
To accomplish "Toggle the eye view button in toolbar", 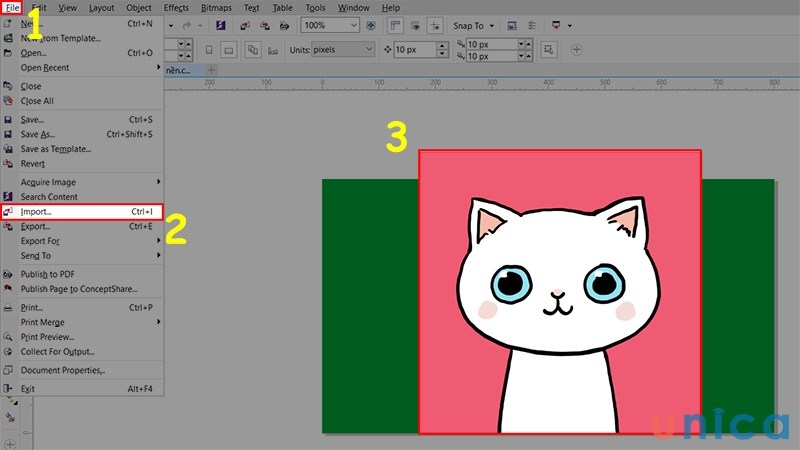I will click(x=415, y=25).
